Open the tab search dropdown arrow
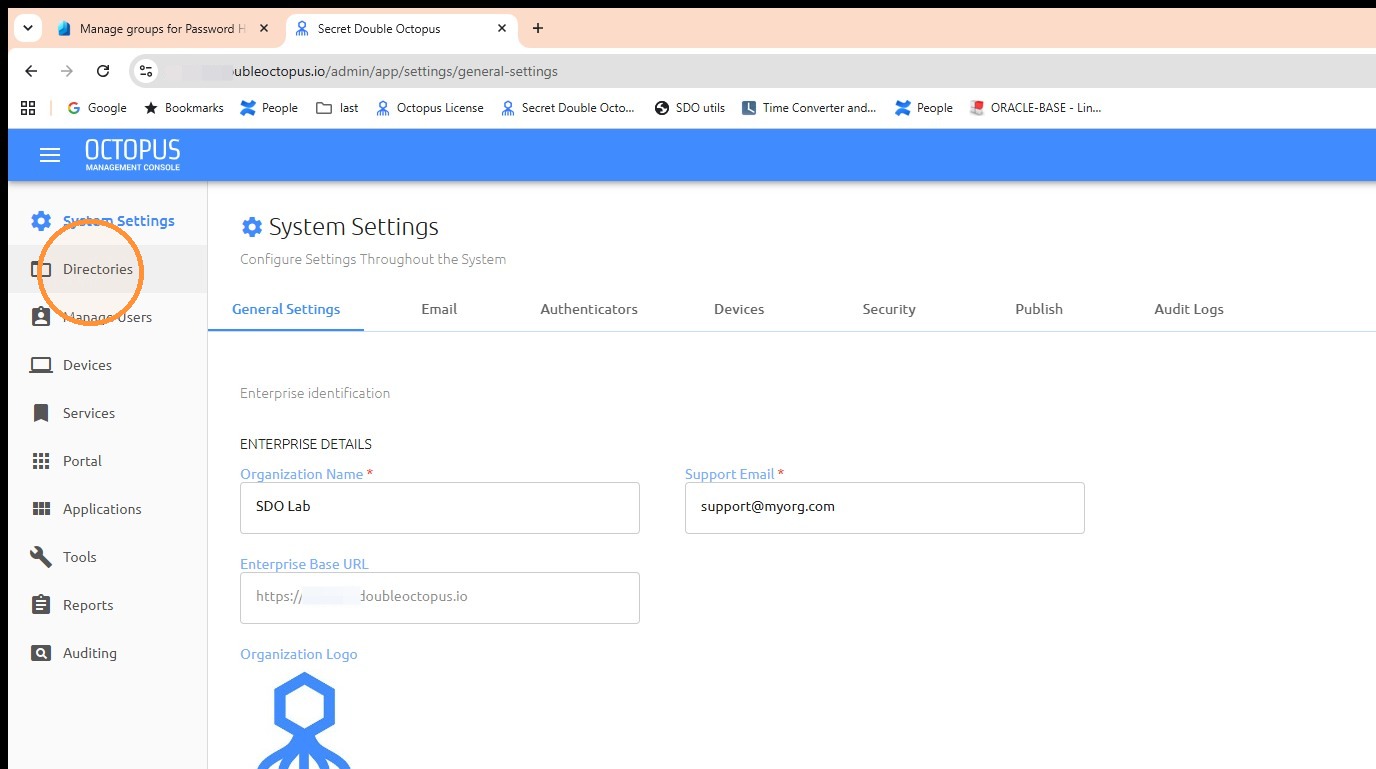Viewport: 1376px width, 769px height. coord(27,28)
